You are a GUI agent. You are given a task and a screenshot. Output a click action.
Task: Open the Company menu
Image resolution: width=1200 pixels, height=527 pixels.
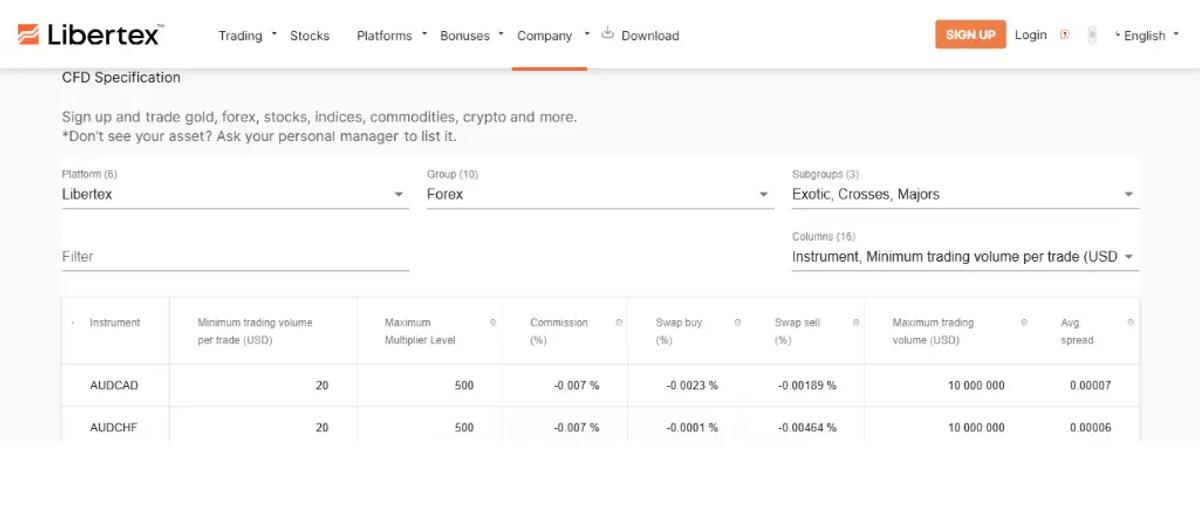[x=544, y=35]
